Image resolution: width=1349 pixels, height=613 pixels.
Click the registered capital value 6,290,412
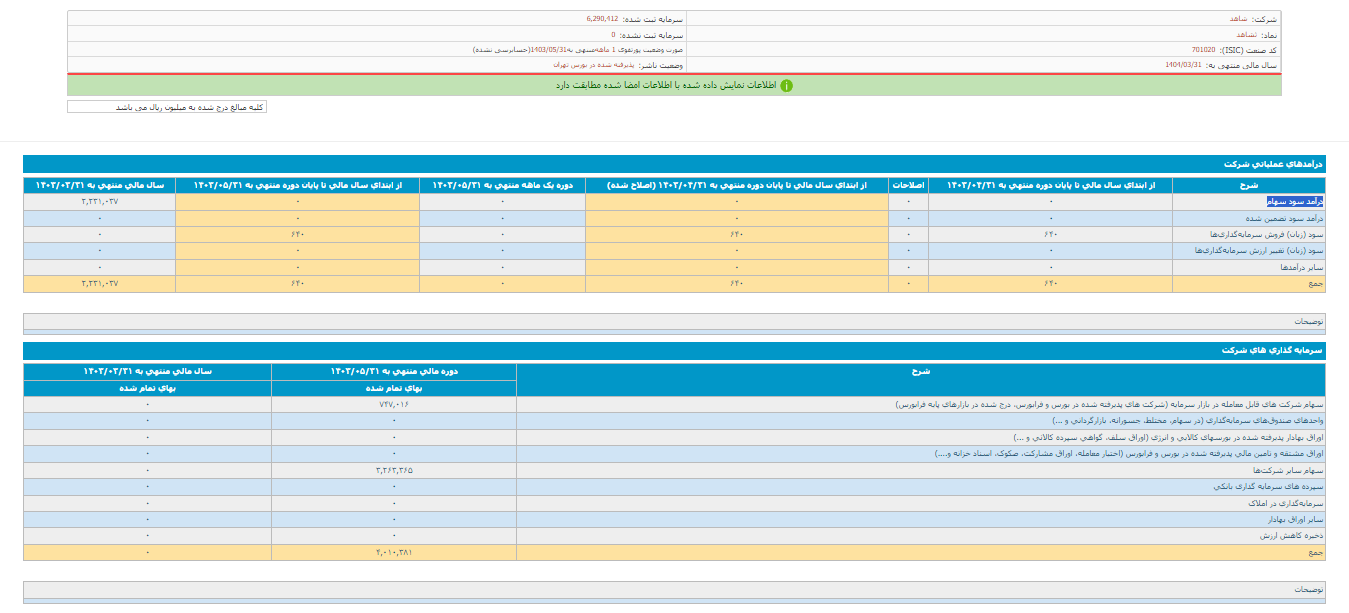(x=602, y=19)
